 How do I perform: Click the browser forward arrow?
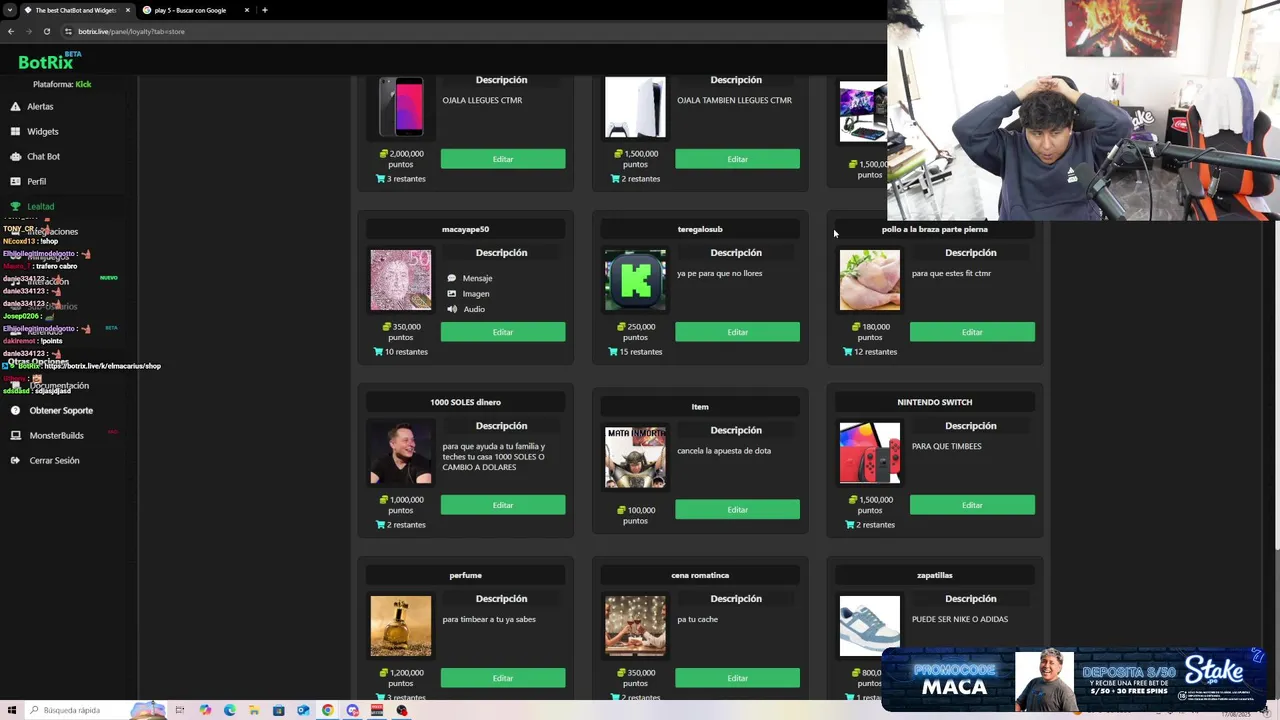(28, 31)
